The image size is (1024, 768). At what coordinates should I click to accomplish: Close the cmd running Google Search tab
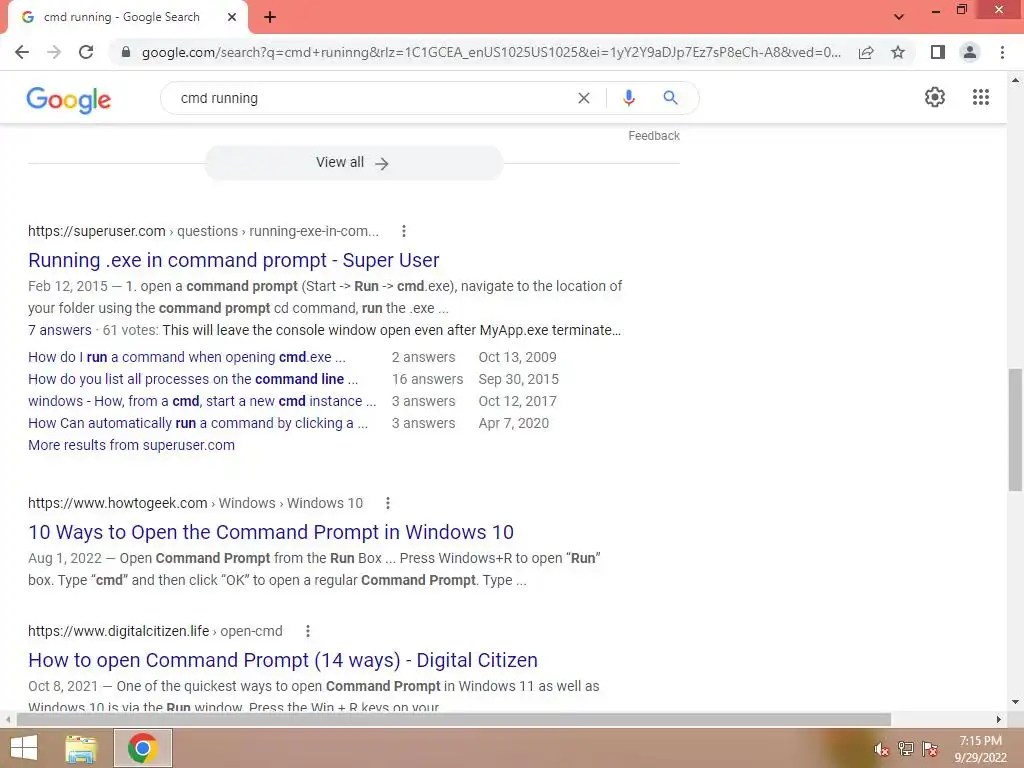pos(232,17)
